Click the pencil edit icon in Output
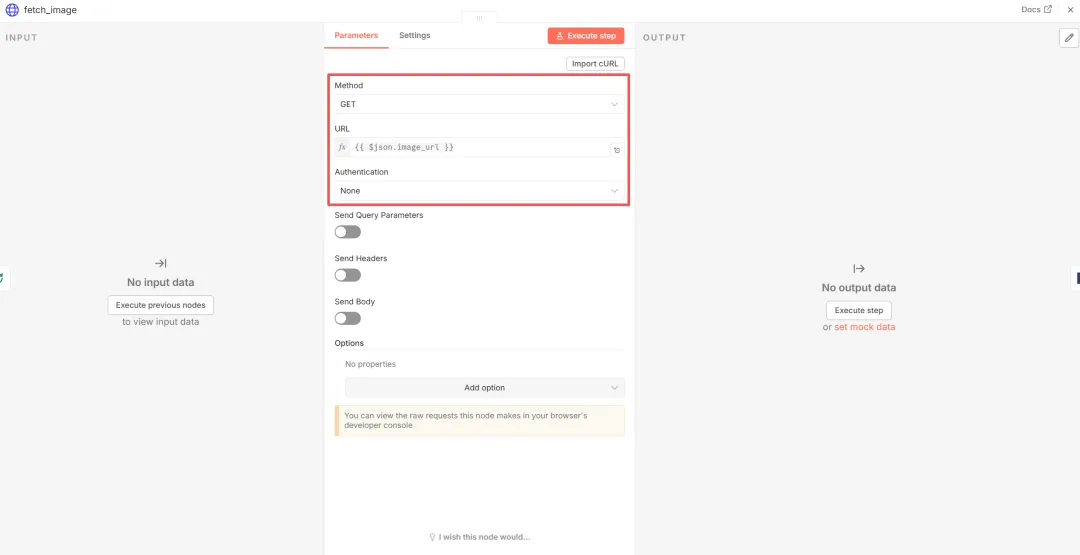This screenshot has height=555, width=1080. pyautogui.click(x=1069, y=38)
